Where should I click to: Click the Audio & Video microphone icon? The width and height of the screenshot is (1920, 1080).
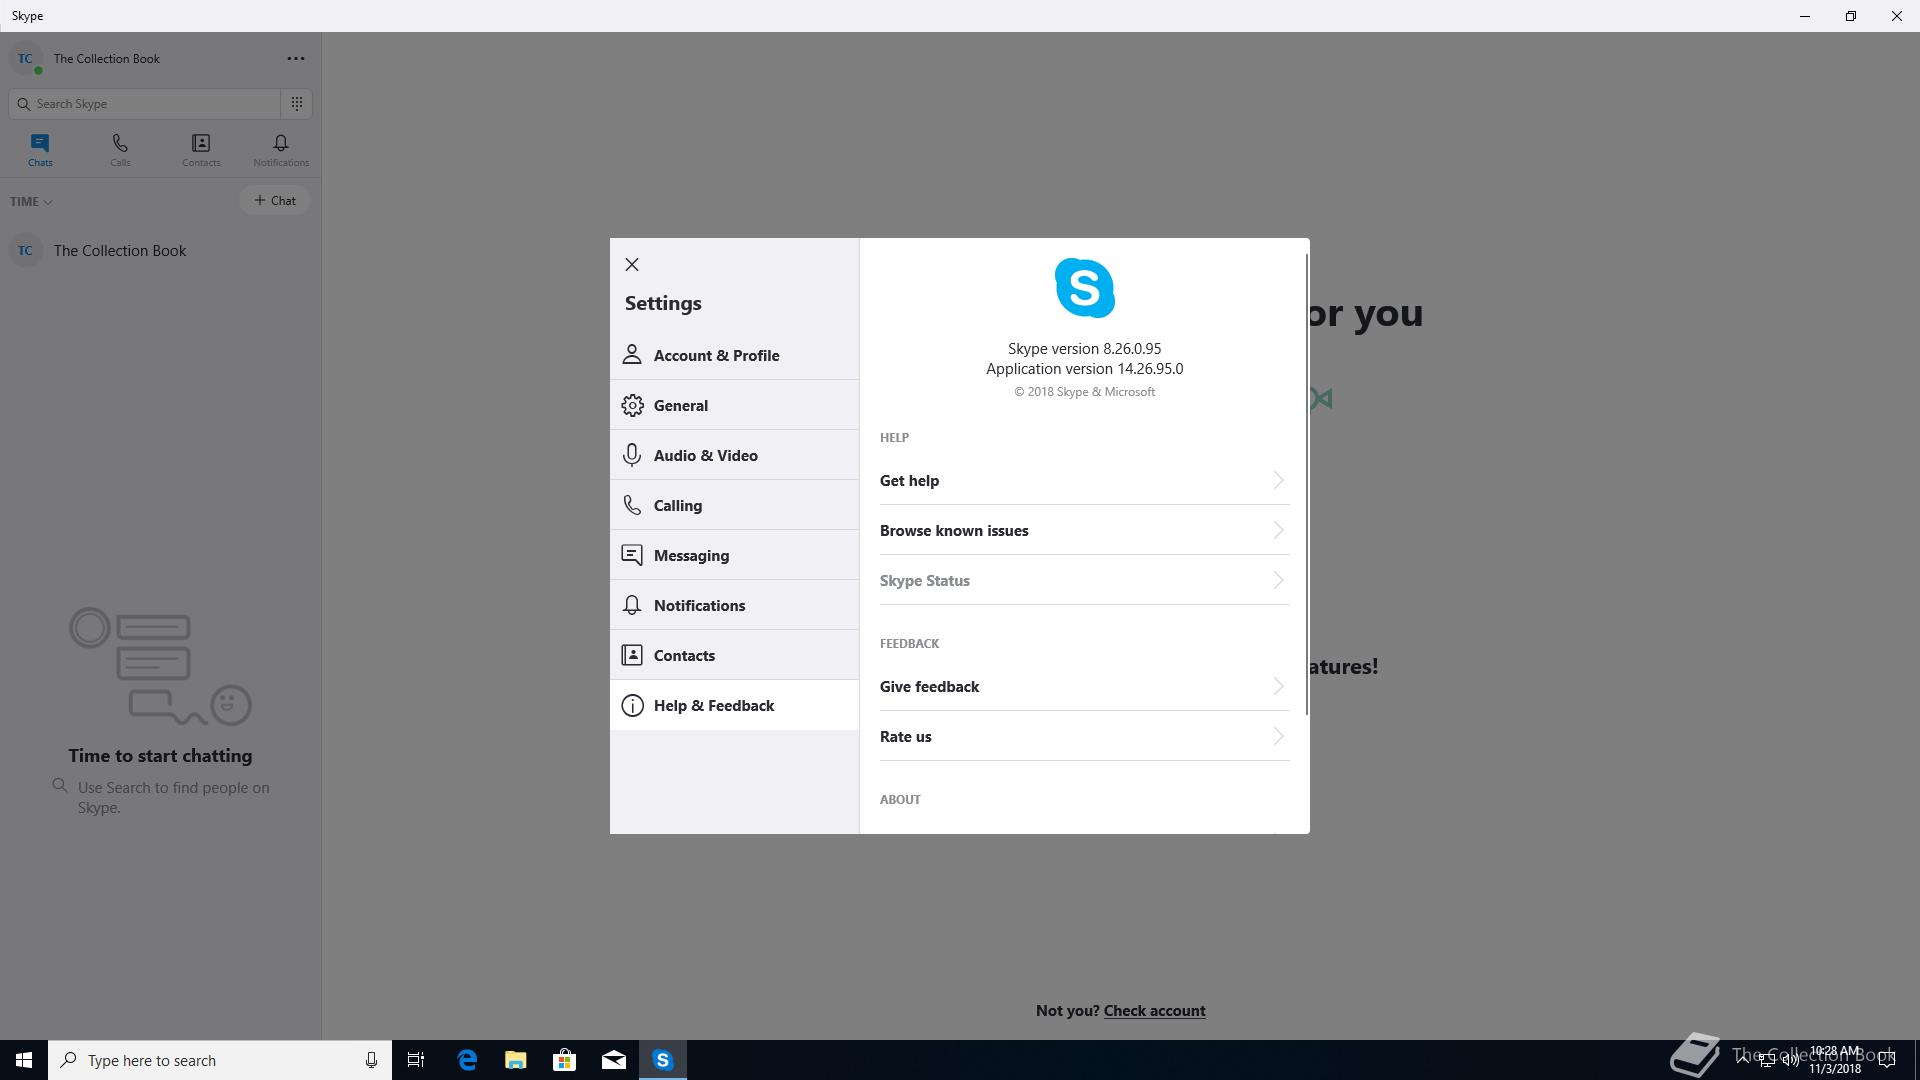[632, 455]
